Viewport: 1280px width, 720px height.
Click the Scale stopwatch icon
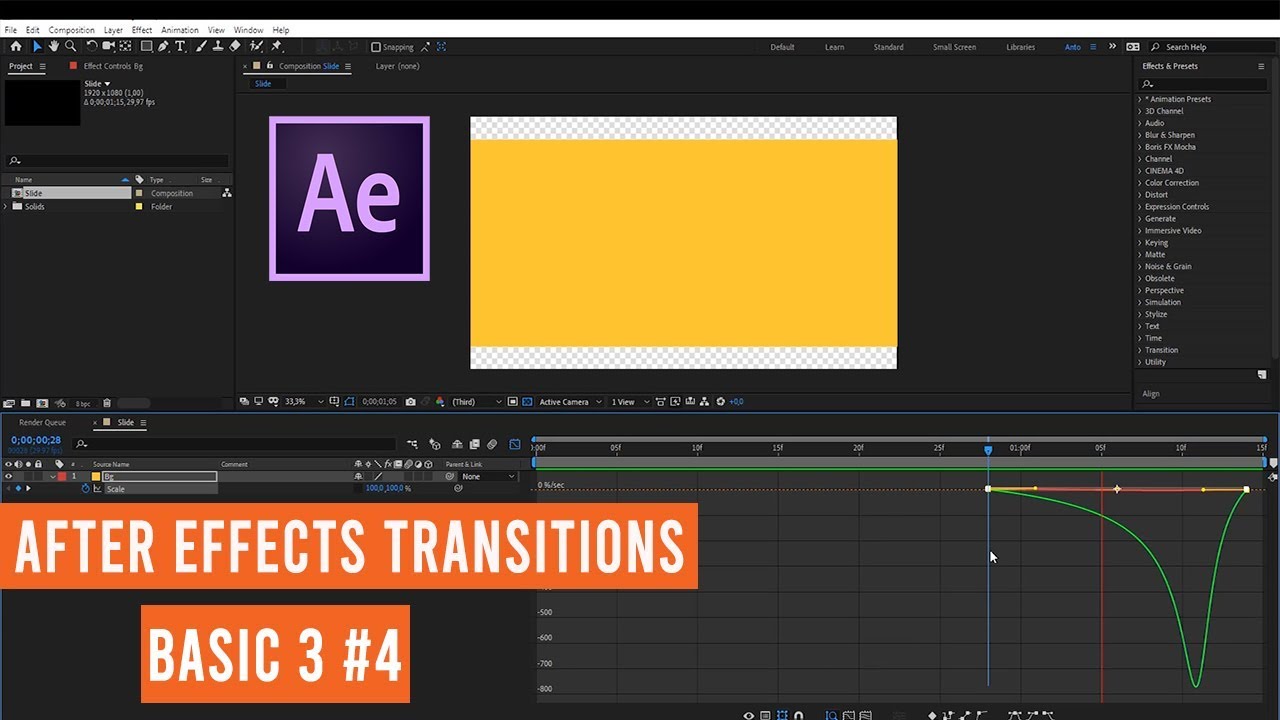(86, 488)
